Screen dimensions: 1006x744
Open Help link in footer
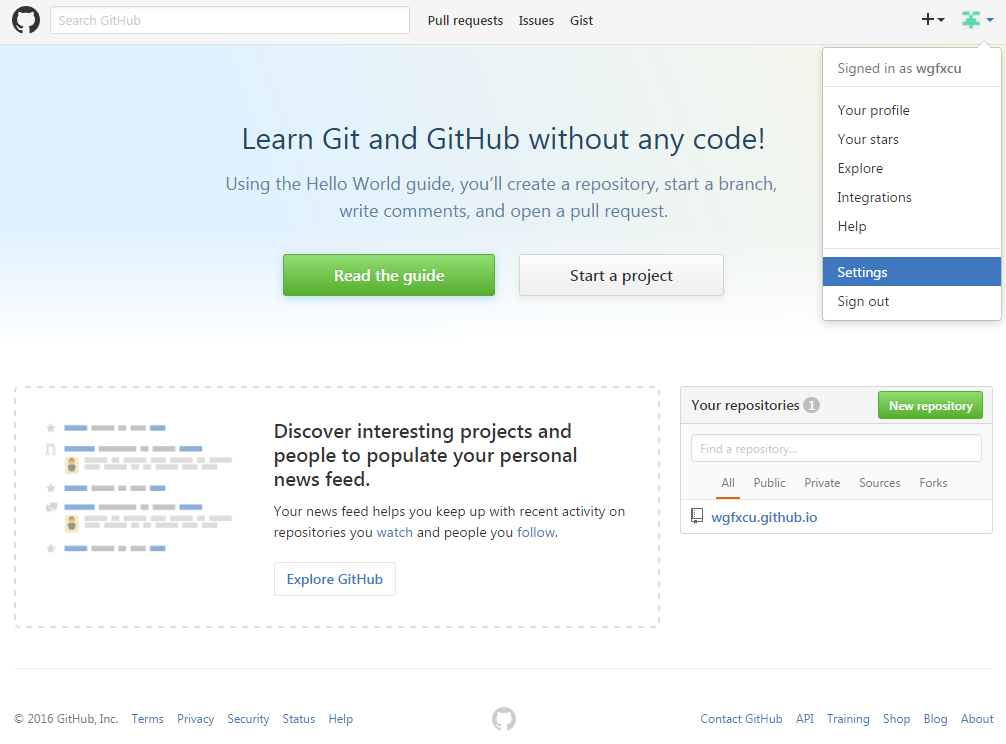[x=341, y=719]
